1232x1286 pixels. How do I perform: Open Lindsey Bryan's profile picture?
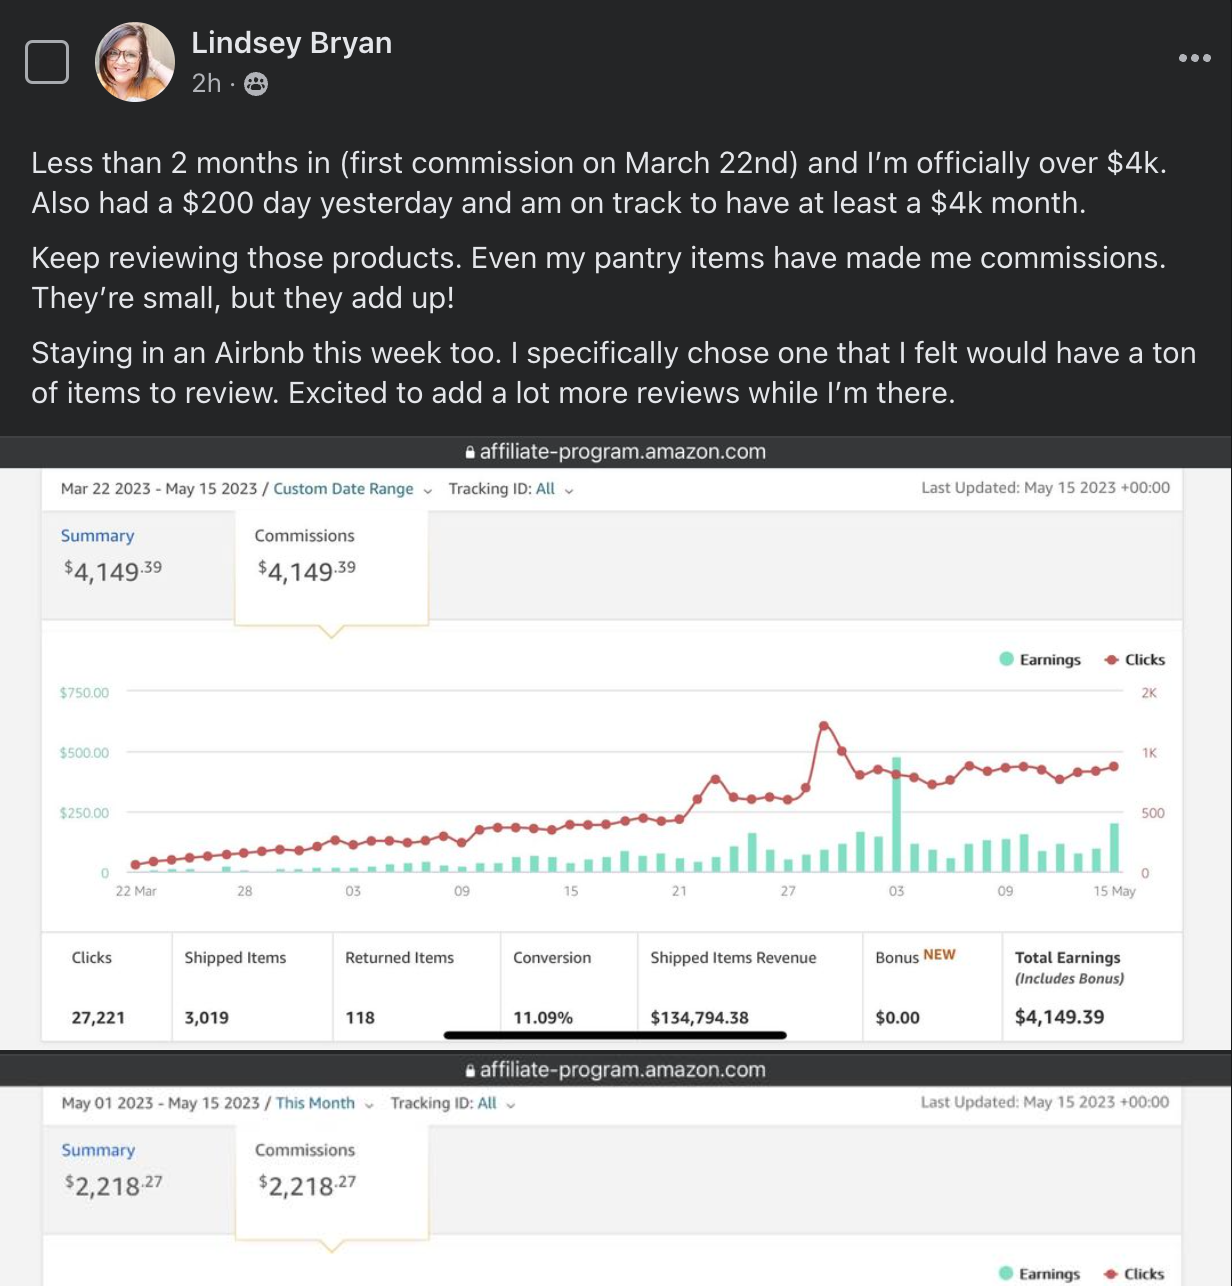point(134,62)
